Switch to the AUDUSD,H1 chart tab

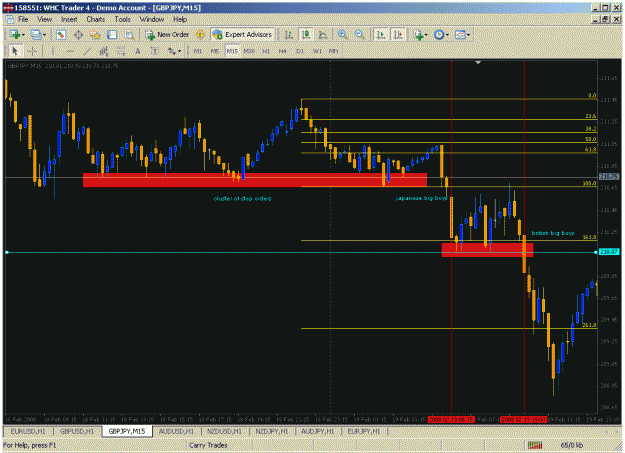(x=176, y=431)
